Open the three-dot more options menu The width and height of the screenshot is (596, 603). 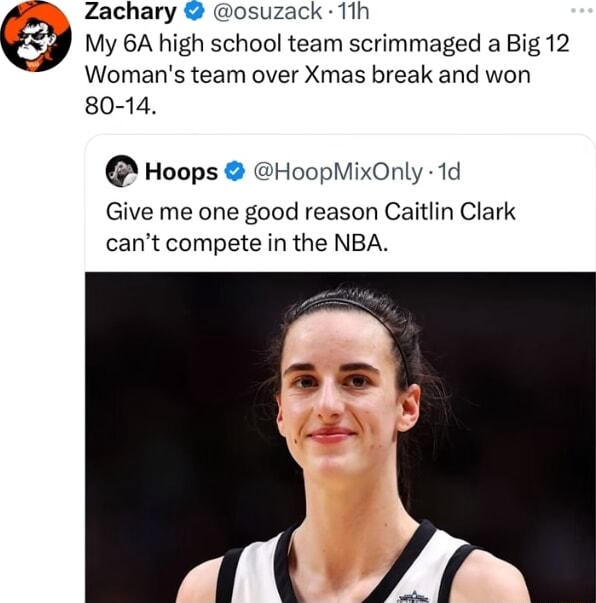(x=581, y=11)
